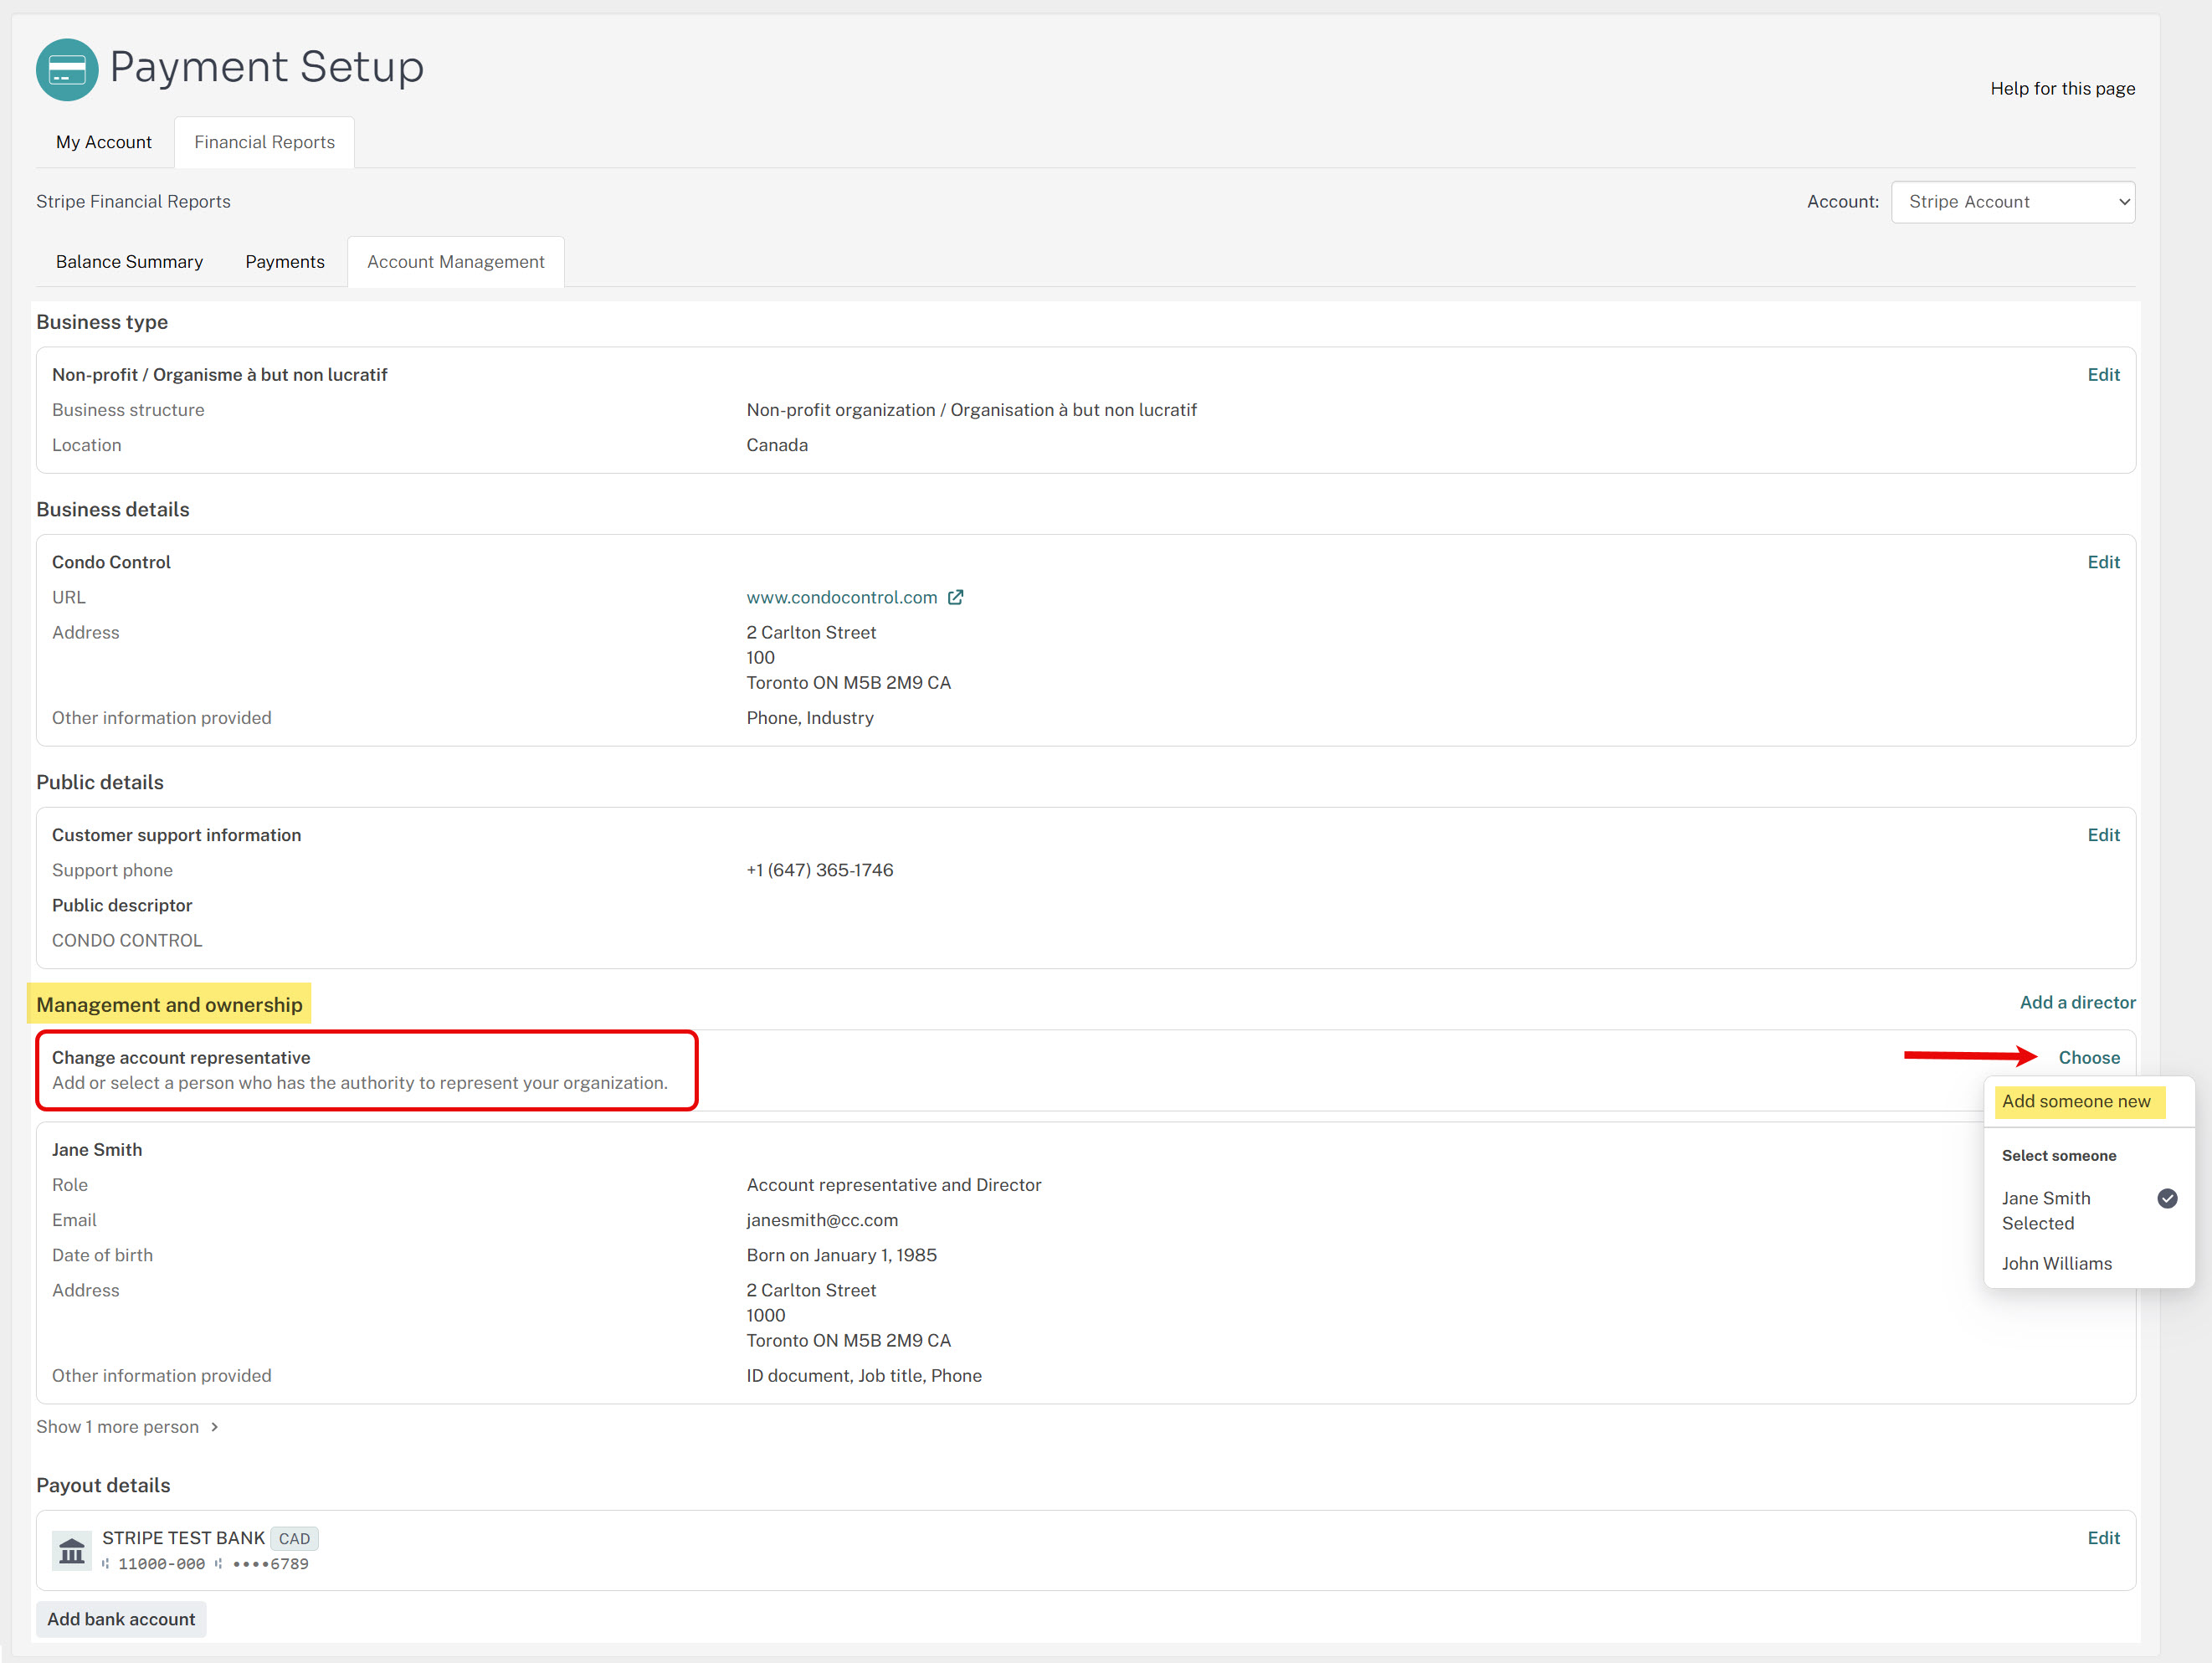Click Payment Setup page title
The height and width of the screenshot is (1663, 2212).
[x=267, y=67]
